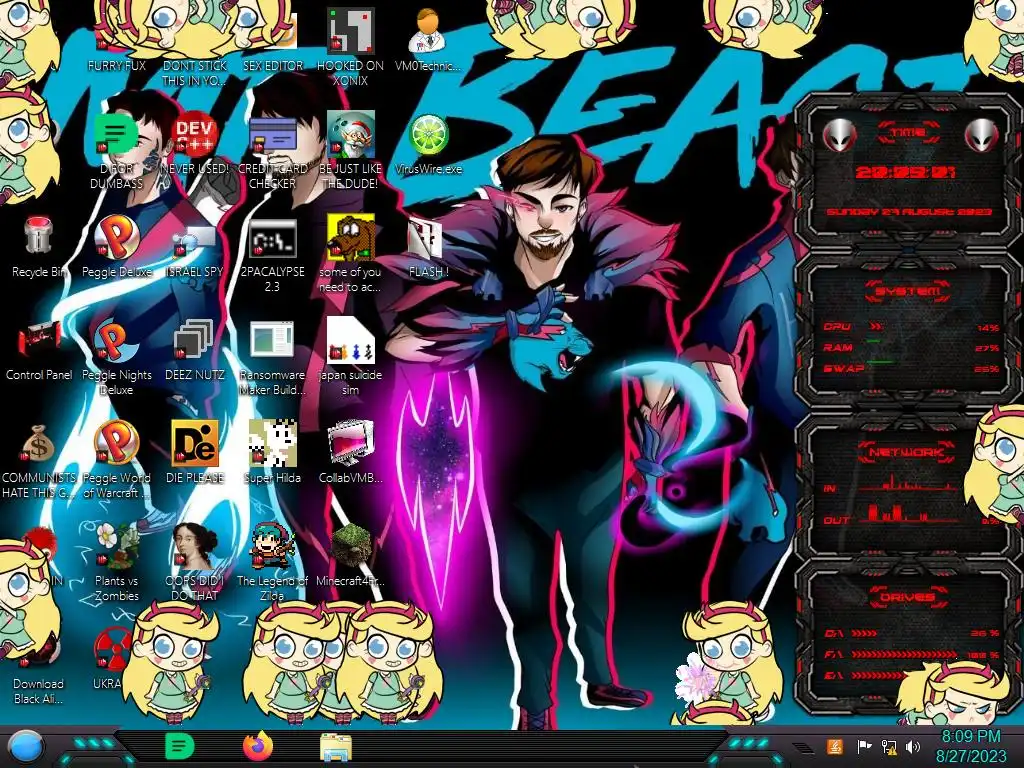Open the volume speaker tray icon

click(913, 746)
